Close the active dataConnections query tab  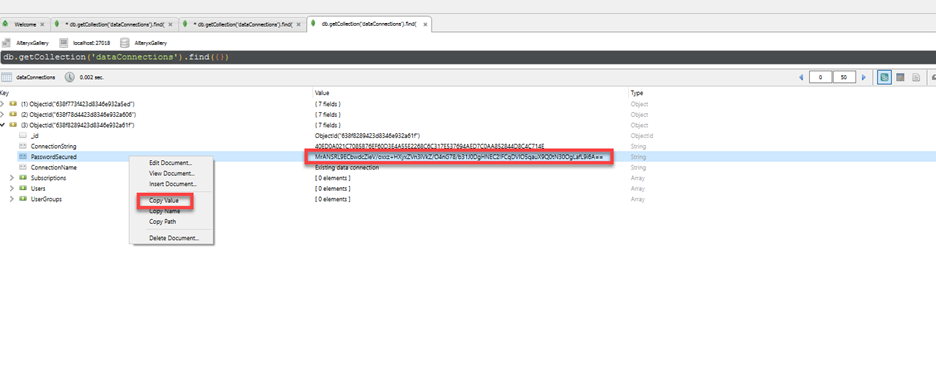coord(425,24)
